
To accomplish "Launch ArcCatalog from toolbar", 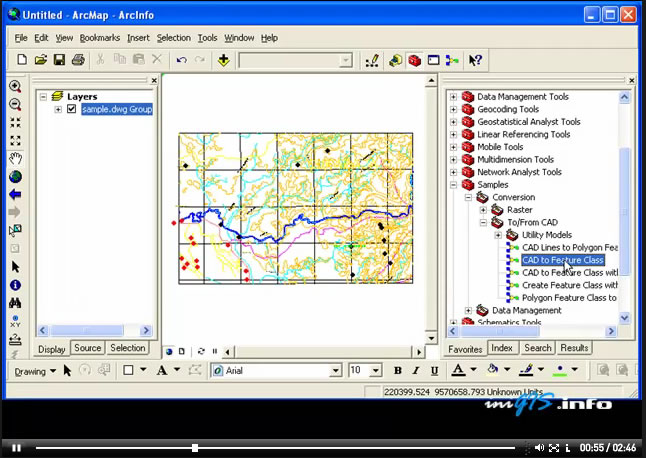I will pyautogui.click(x=396, y=61).
